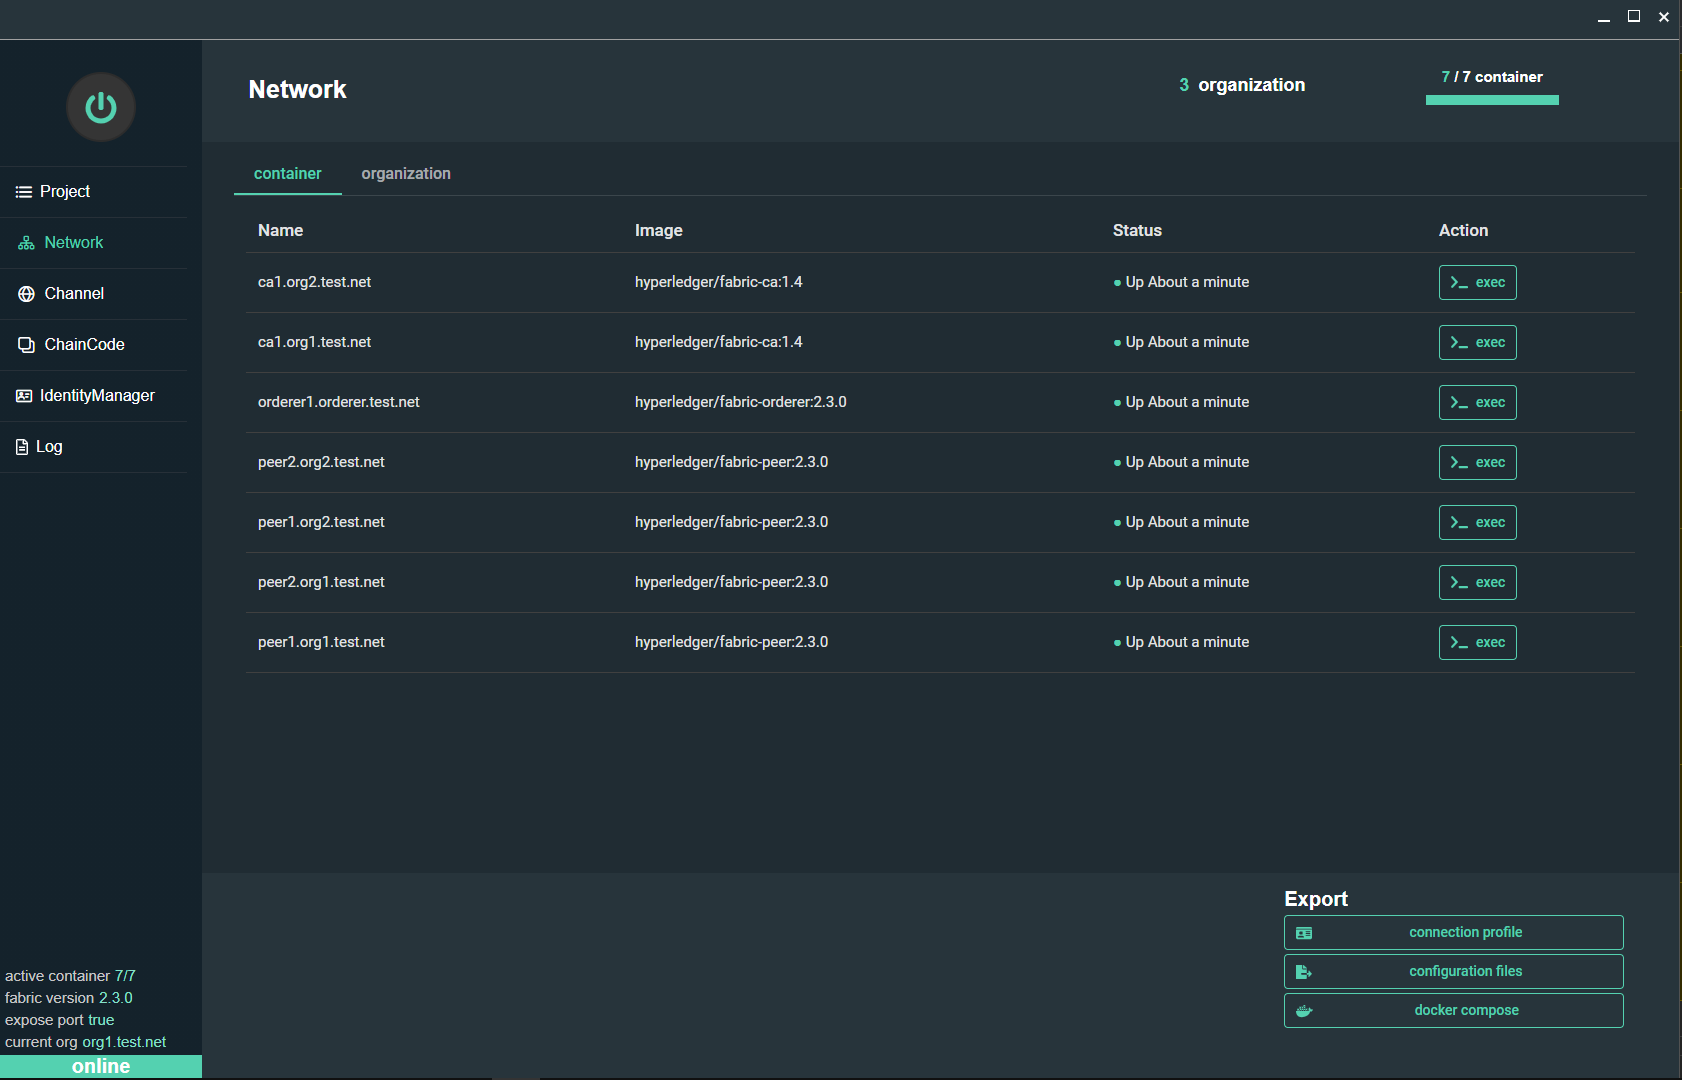
Task: Click the expose port true text
Action: pyautogui.click(x=60, y=1020)
